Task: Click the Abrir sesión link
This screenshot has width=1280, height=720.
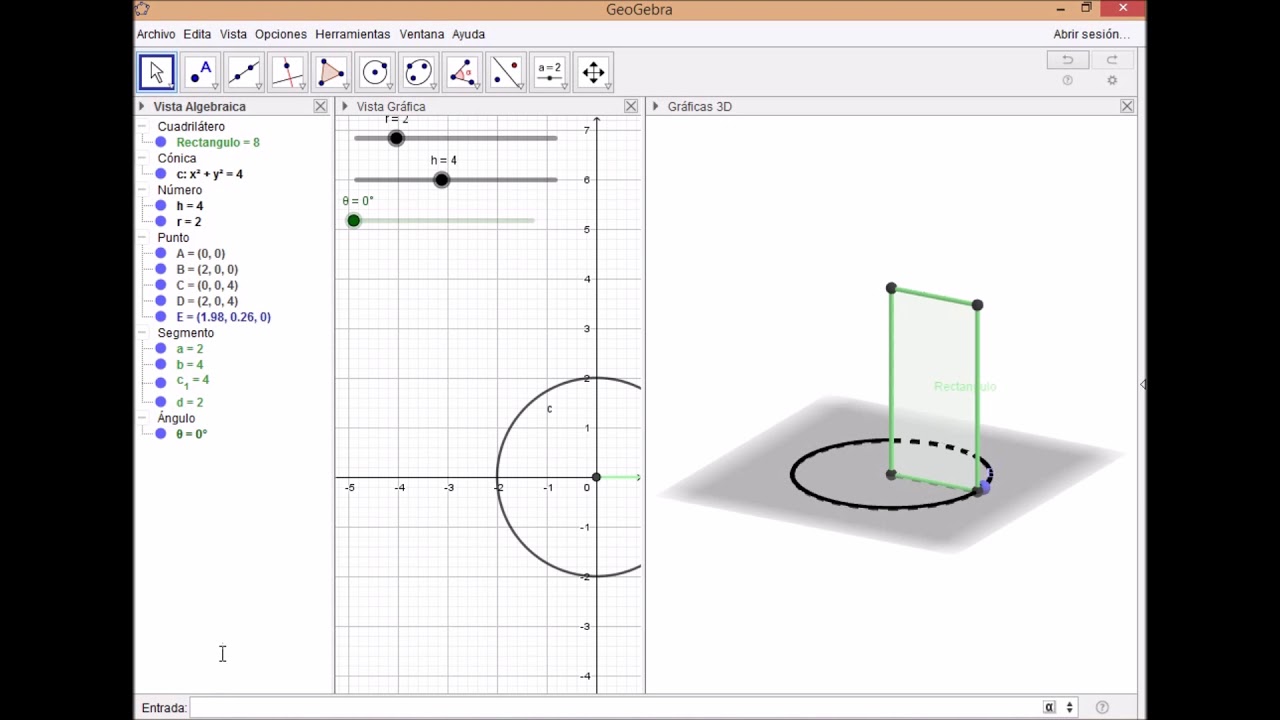Action: [x=1091, y=34]
